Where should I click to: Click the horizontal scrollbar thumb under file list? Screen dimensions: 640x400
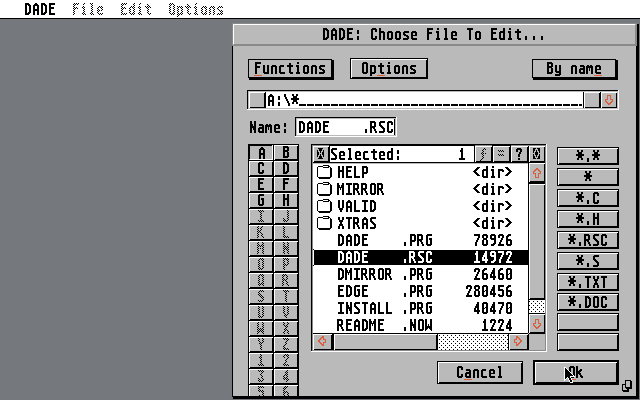[x=386, y=341]
